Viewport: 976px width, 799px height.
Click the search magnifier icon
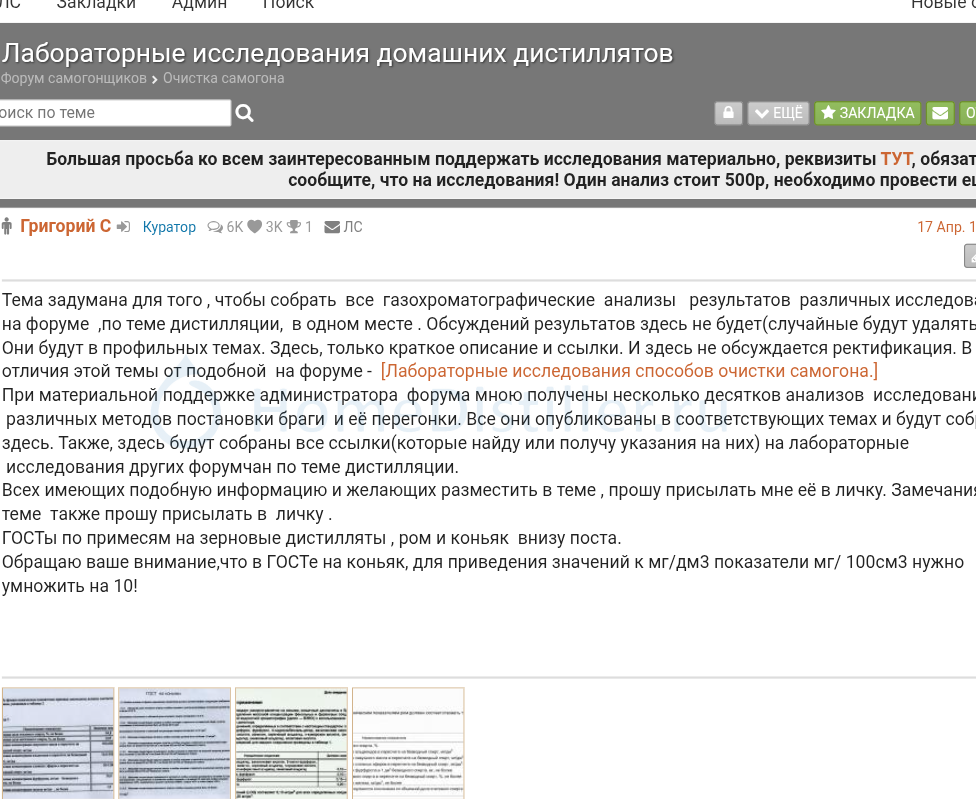coord(244,113)
